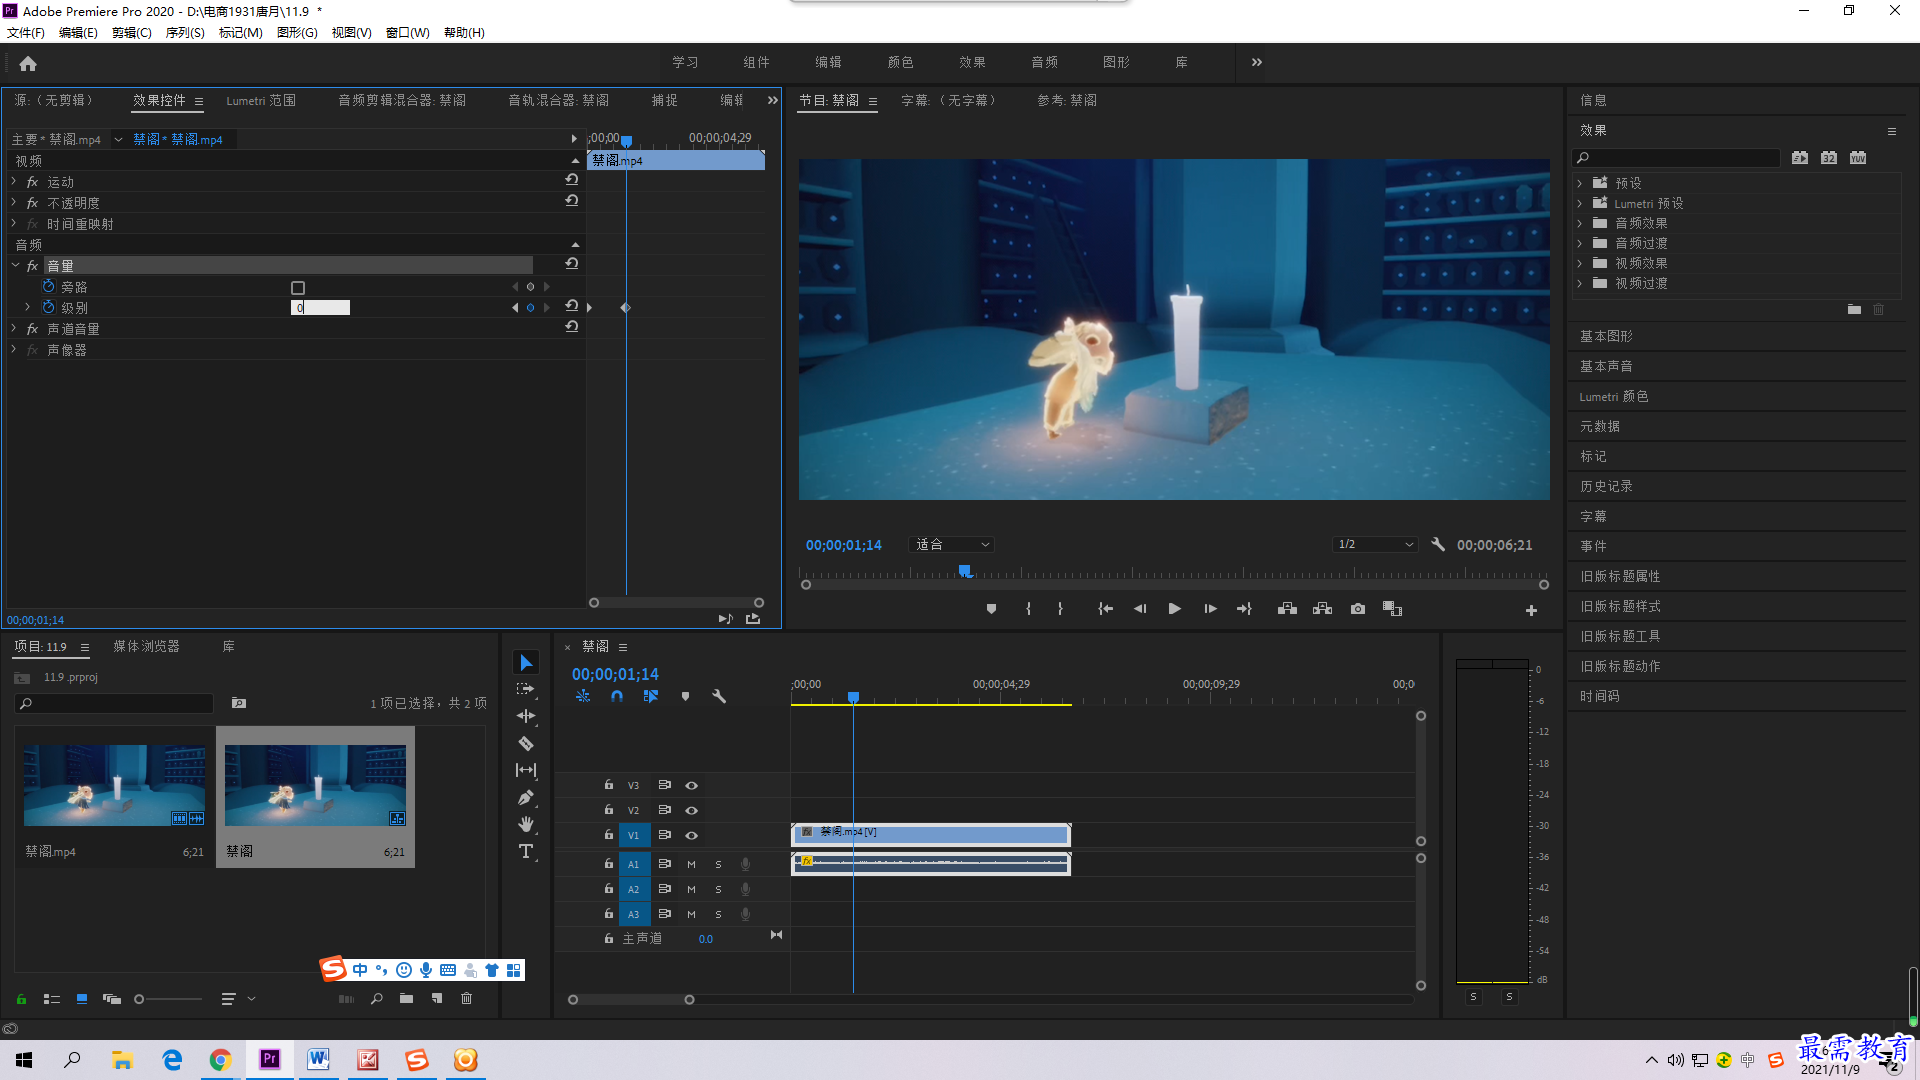Select the Pen tool
Image resolution: width=1920 pixels, height=1080 pixels.
pos(526,798)
